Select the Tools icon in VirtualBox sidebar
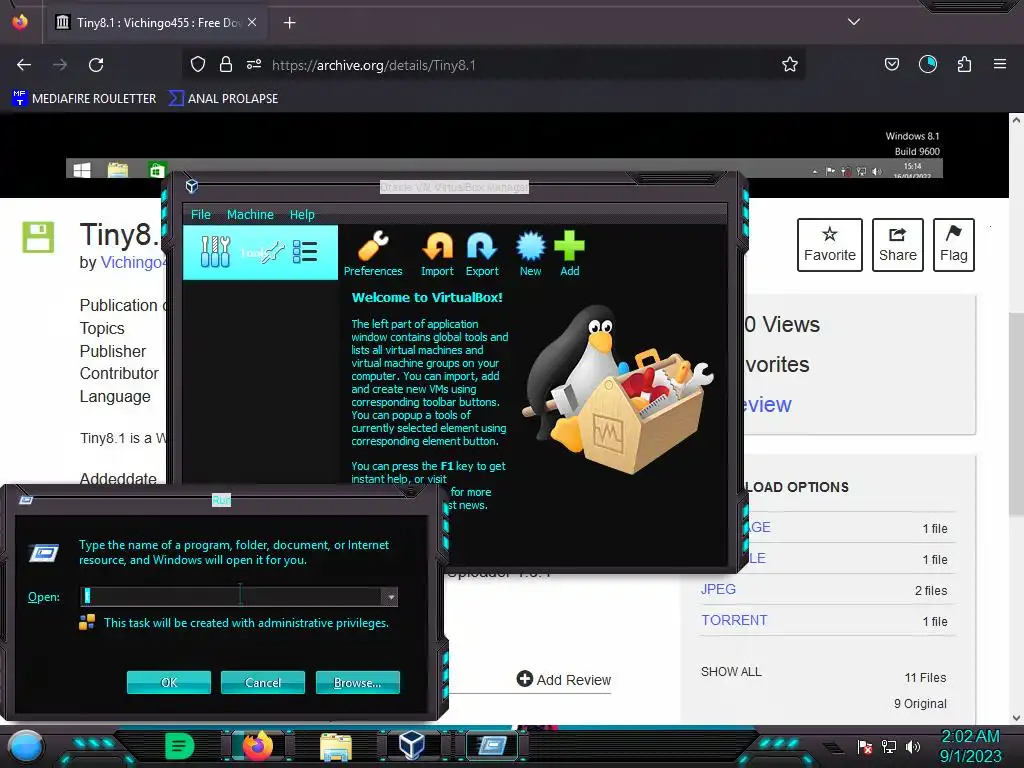The width and height of the screenshot is (1024, 768). 216,251
